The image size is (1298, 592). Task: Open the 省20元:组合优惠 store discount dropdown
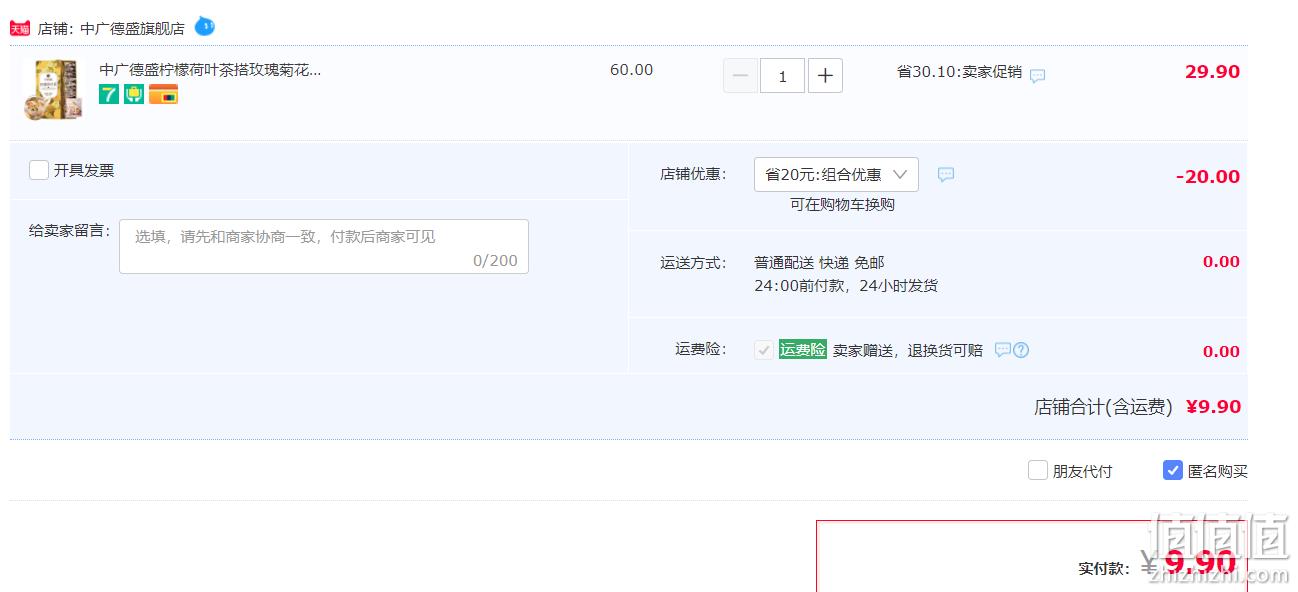(836, 175)
